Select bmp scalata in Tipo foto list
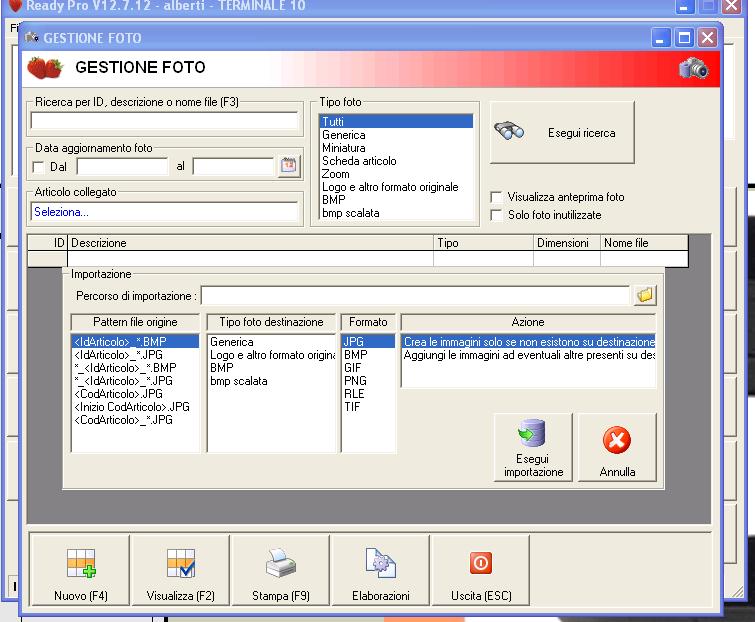 point(395,213)
